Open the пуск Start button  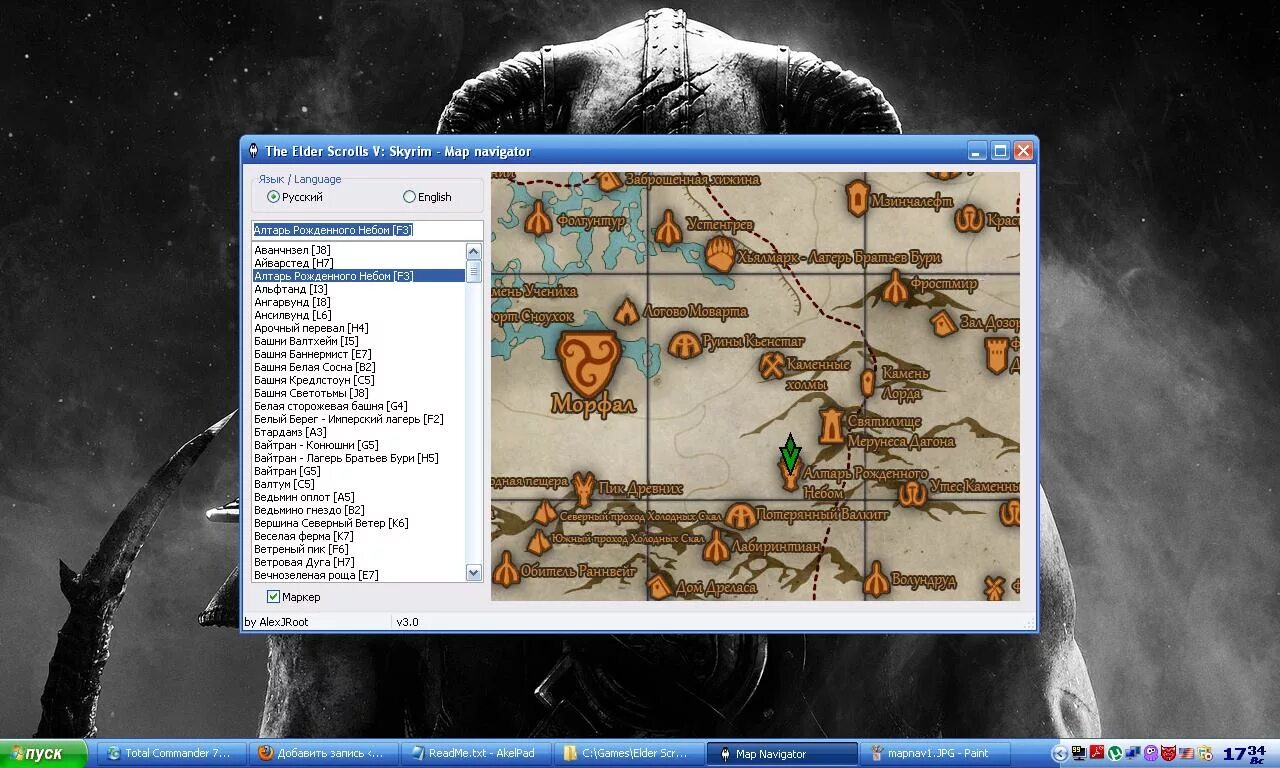[x=44, y=754]
